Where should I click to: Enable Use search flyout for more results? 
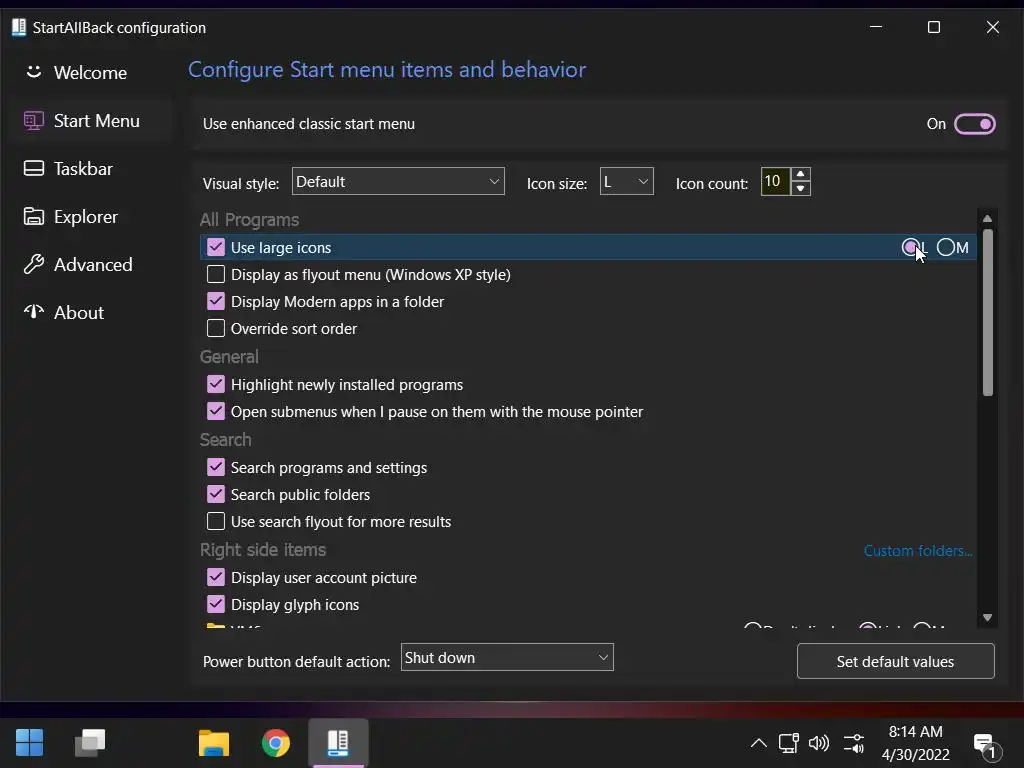216,521
